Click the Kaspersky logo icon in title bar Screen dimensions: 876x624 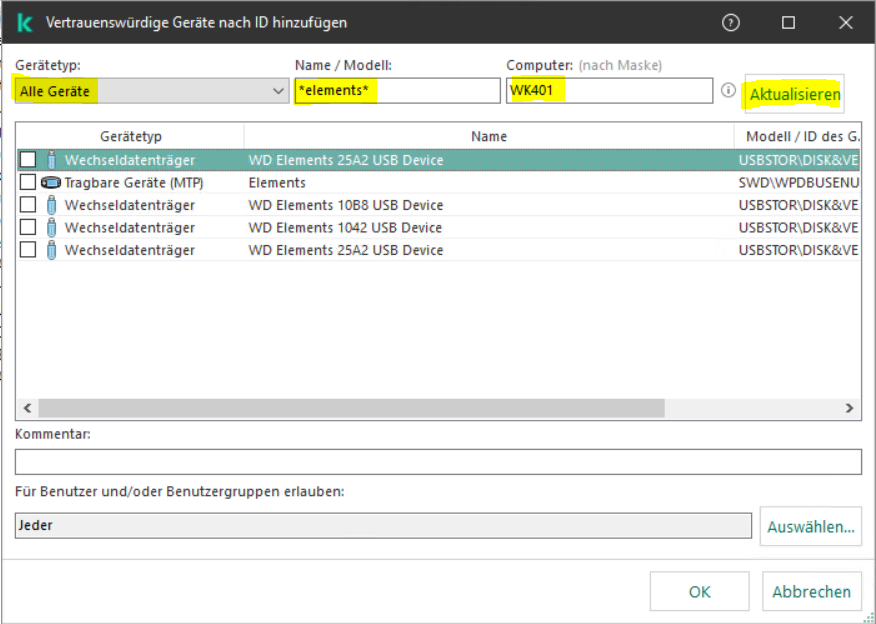click(25, 22)
